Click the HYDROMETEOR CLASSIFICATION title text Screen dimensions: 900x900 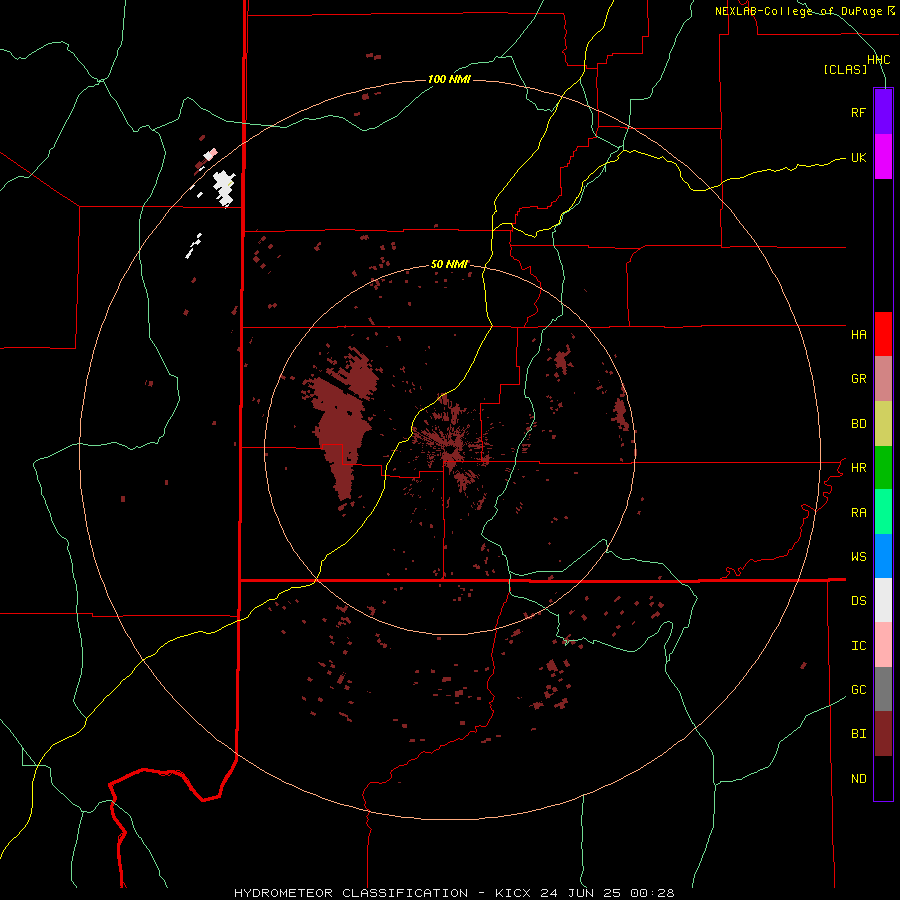351,893
